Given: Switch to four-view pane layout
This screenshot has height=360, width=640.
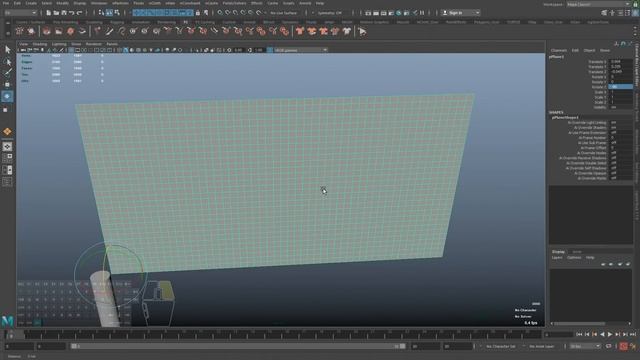Looking at the screenshot, I should tap(7, 158).
